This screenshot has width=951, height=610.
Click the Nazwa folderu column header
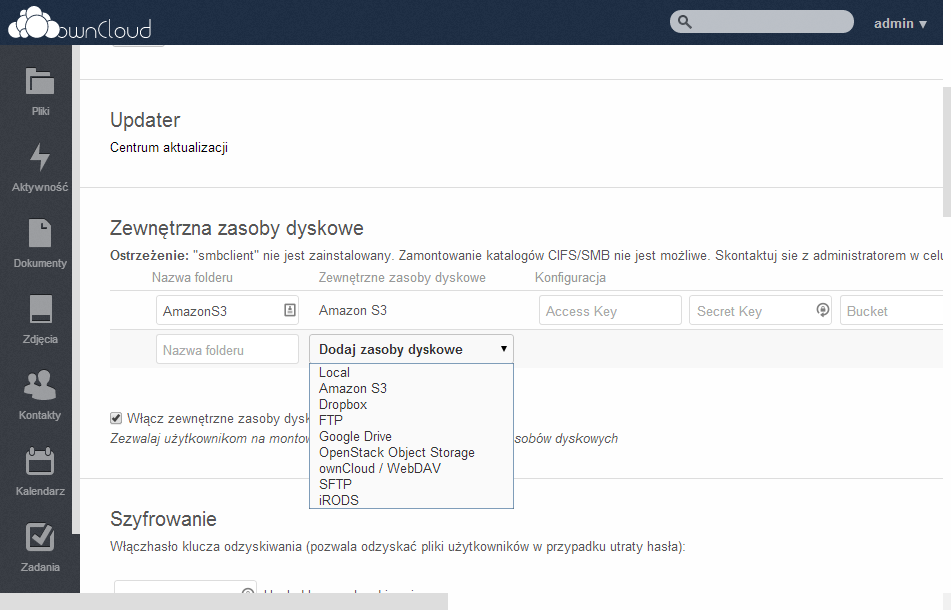[x=192, y=278]
